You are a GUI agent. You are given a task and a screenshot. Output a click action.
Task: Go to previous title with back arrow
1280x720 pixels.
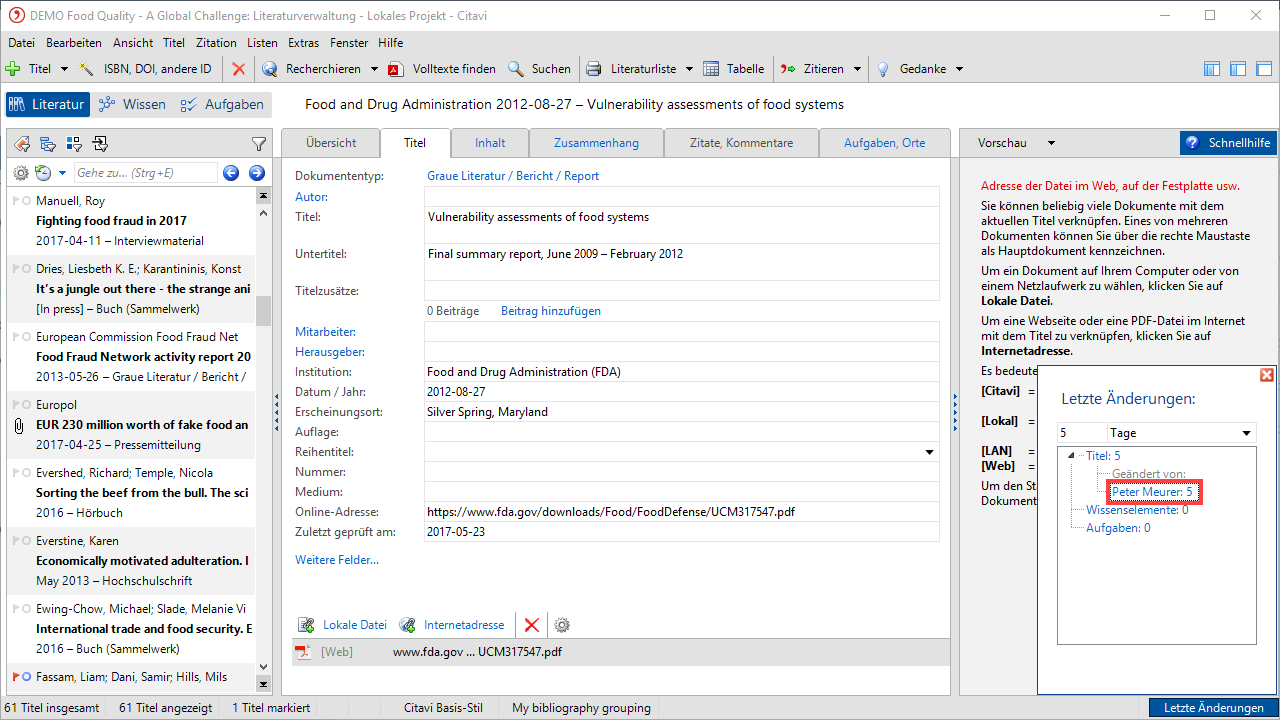tap(231, 173)
